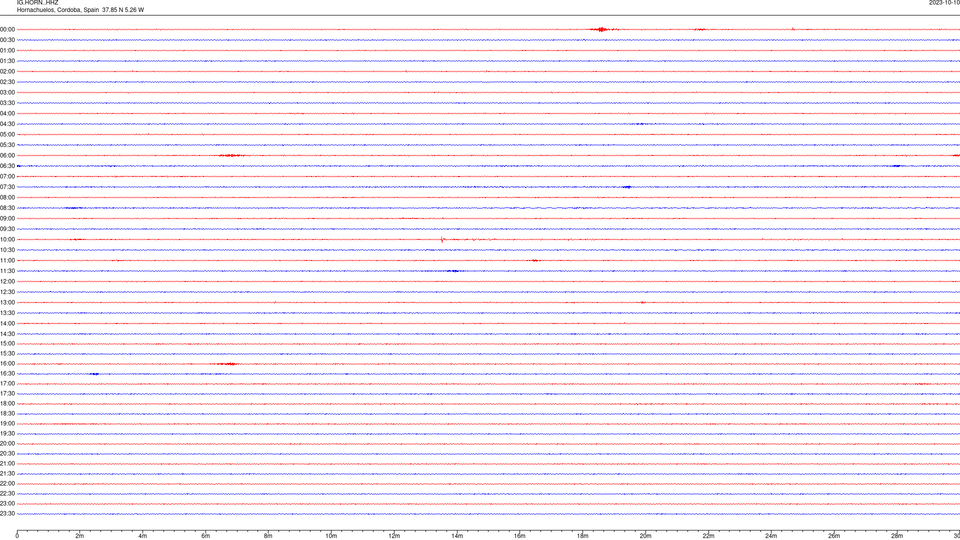Image resolution: width=960 pixels, height=540 pixels.
Task: Select the 05:30 trace time label
Action: pyautogui.click(x=7, y=145)
